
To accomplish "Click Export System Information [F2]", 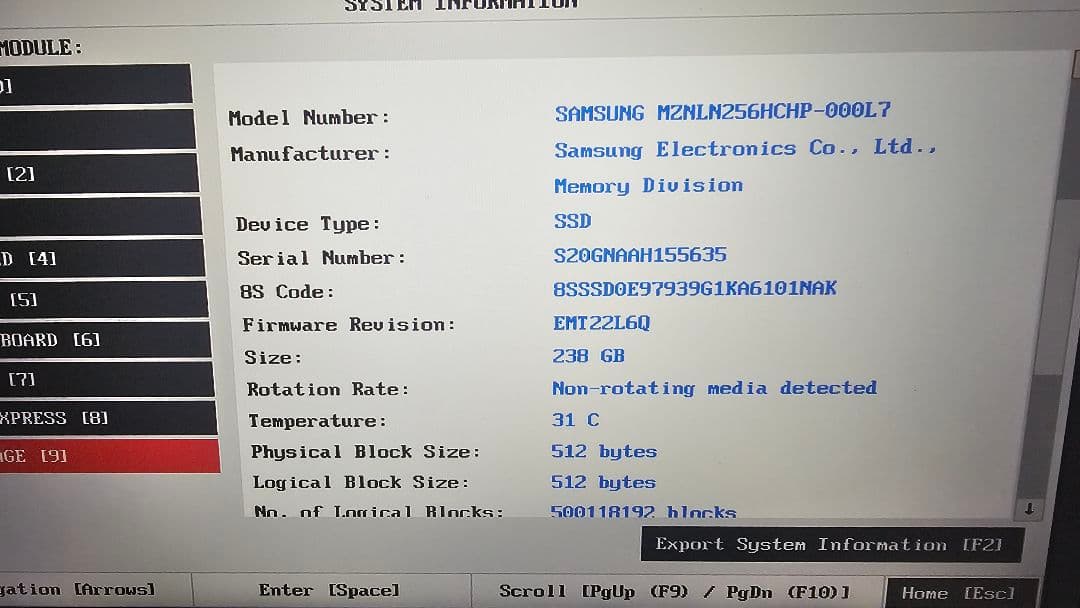I will click(x=833, y=544).
